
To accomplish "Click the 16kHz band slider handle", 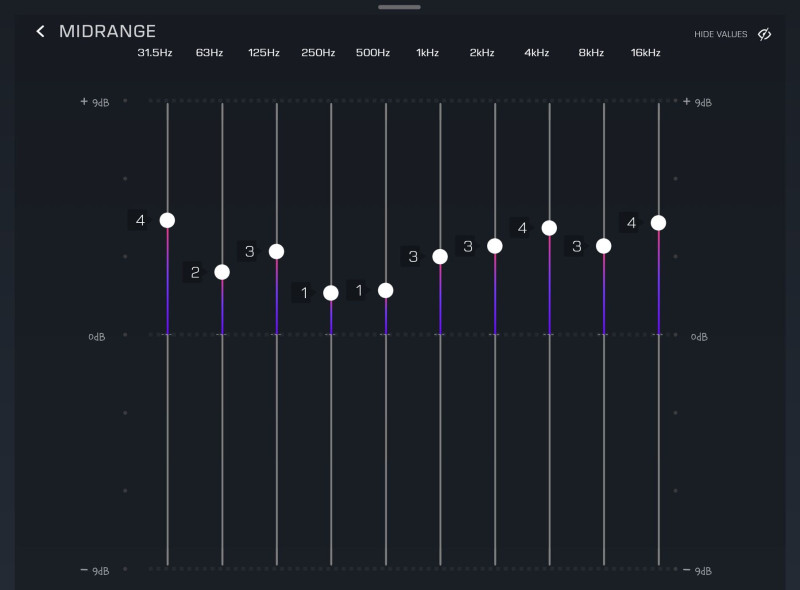I will pyautogui.click(x=658, y=223).
